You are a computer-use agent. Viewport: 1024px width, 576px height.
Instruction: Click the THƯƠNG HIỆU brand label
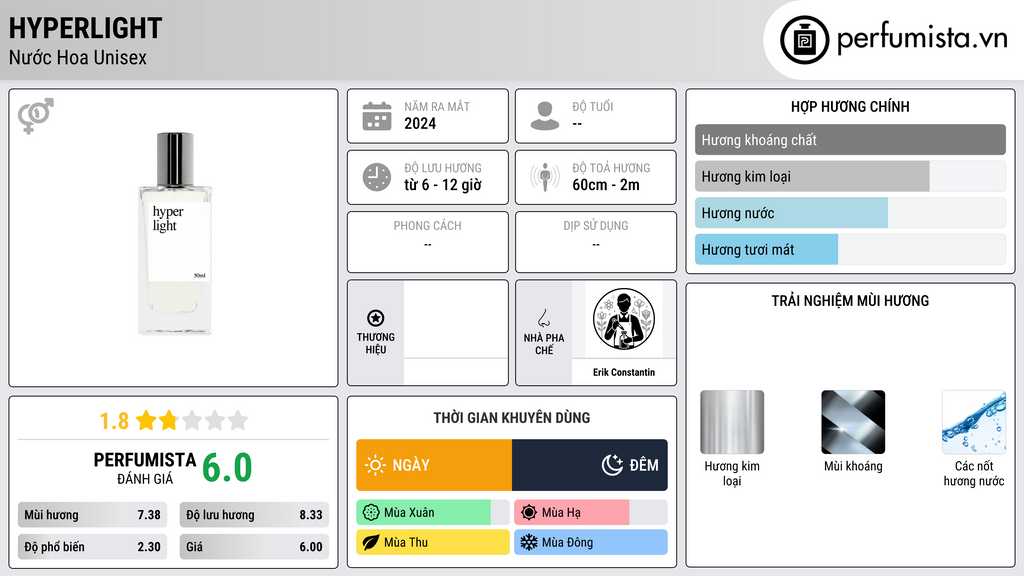click(376, 344)
